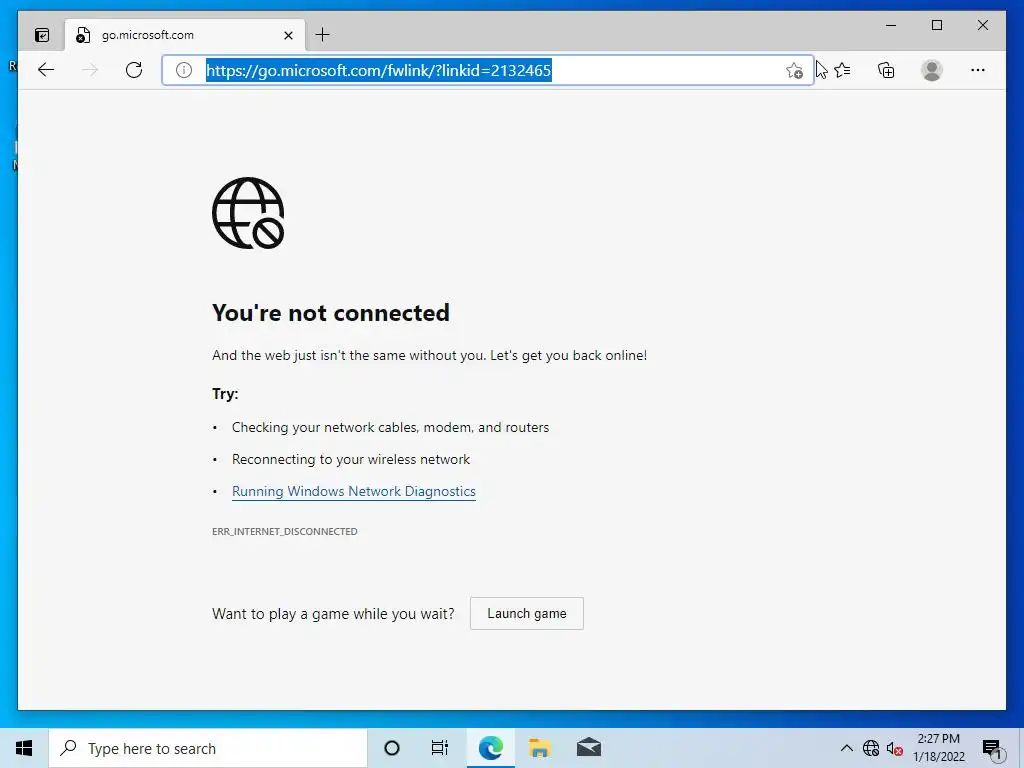Open the profile avatar menu
Screen dimensions: 1024x768
coord(932,70)
